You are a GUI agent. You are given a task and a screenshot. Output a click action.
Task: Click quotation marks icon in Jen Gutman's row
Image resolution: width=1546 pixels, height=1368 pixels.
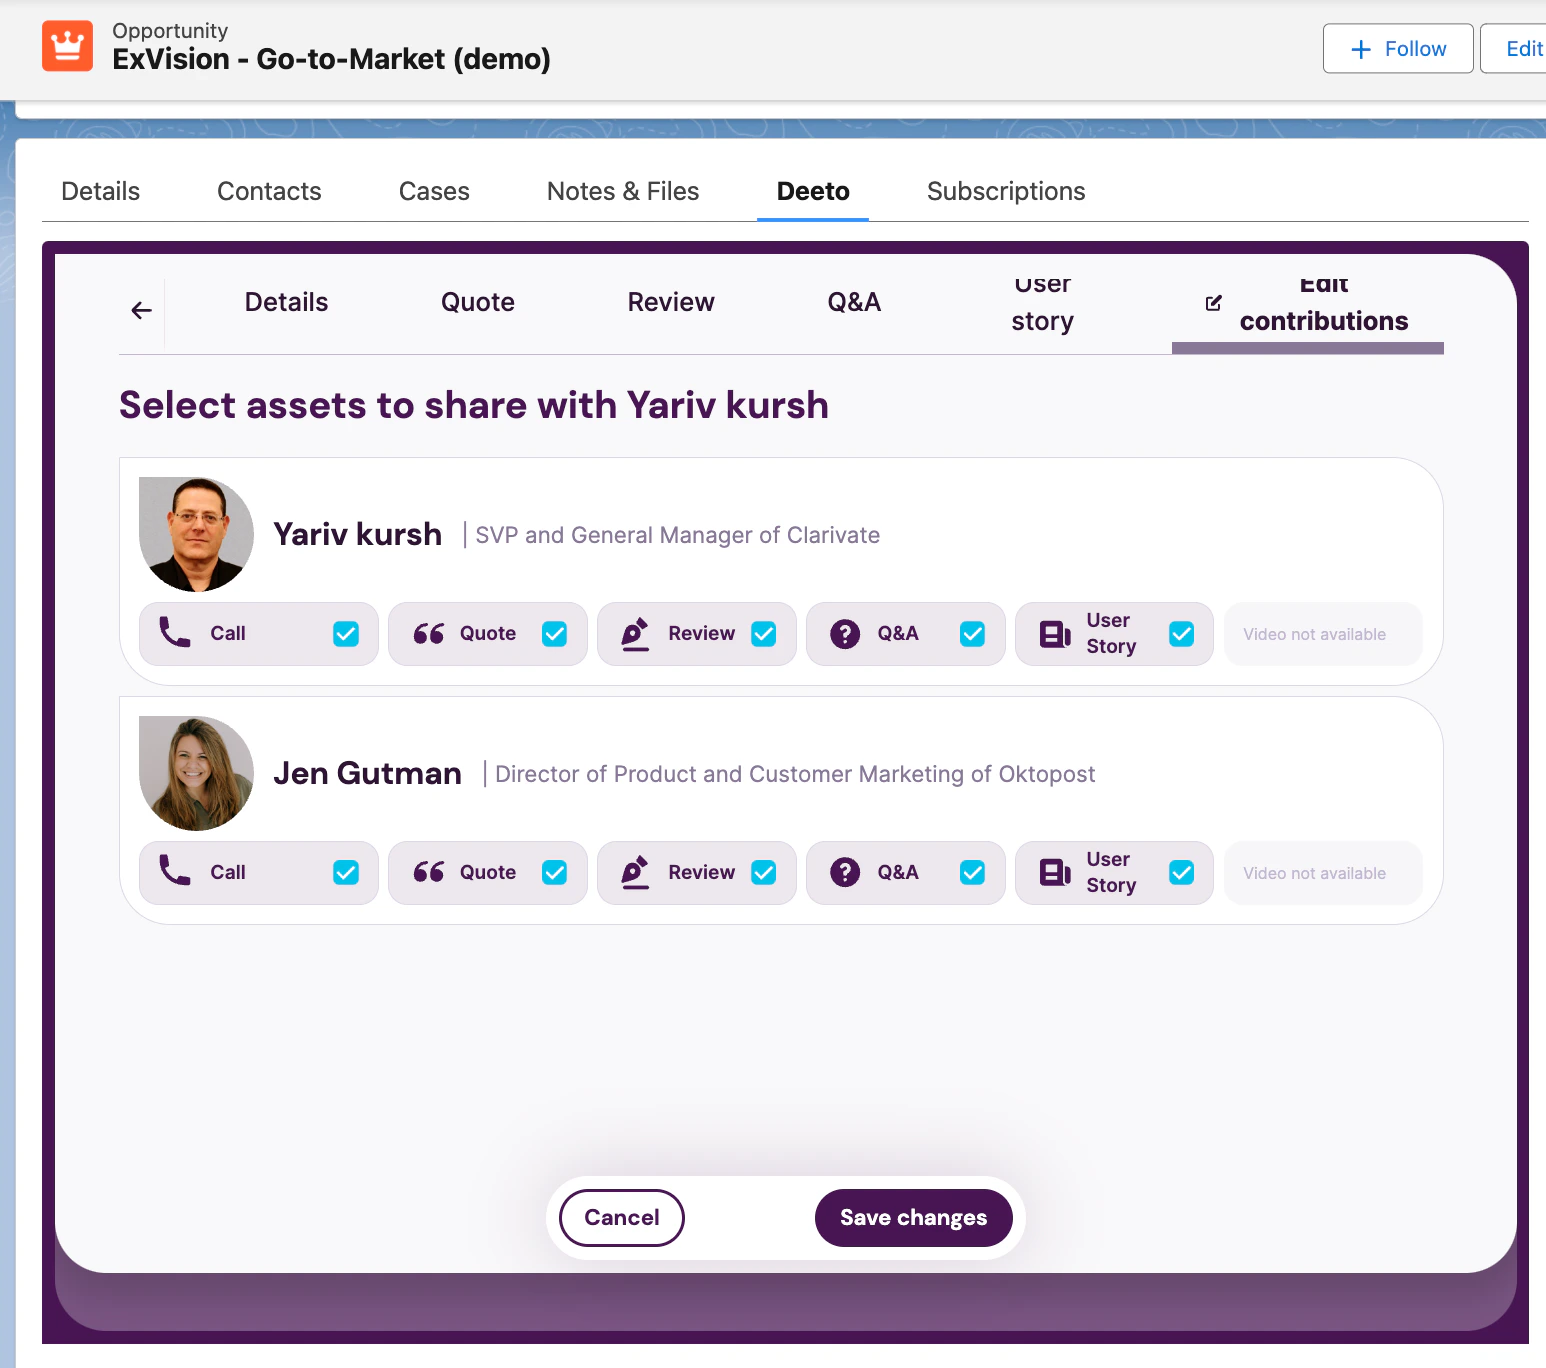coord(429,873)
